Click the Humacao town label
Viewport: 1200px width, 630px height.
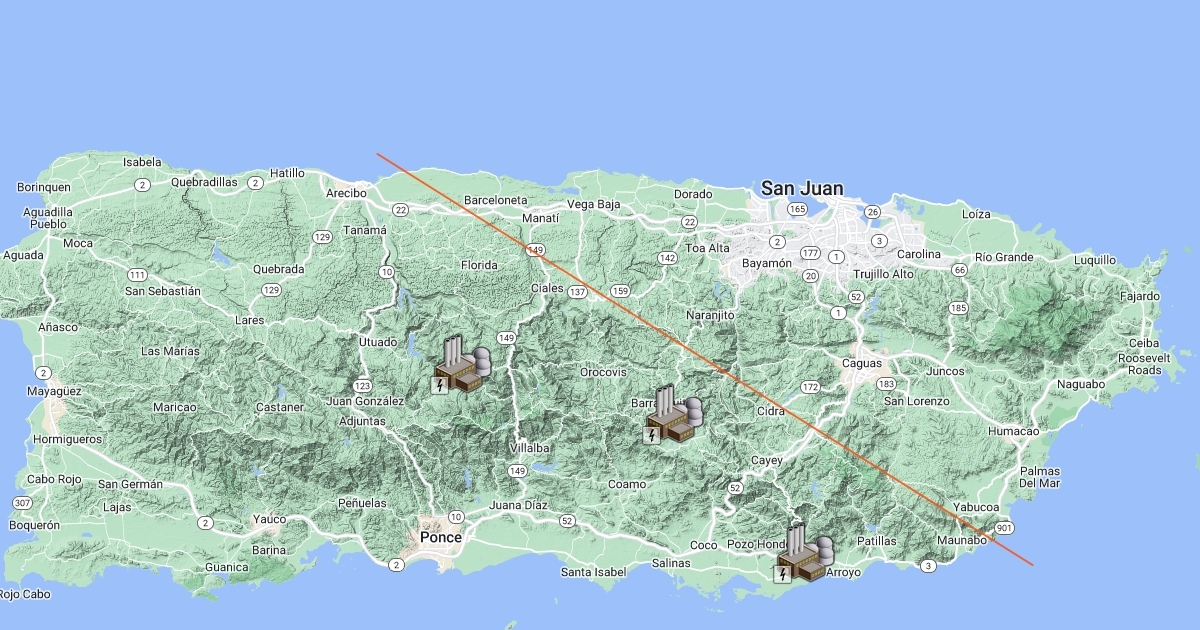pos(1013,431)
